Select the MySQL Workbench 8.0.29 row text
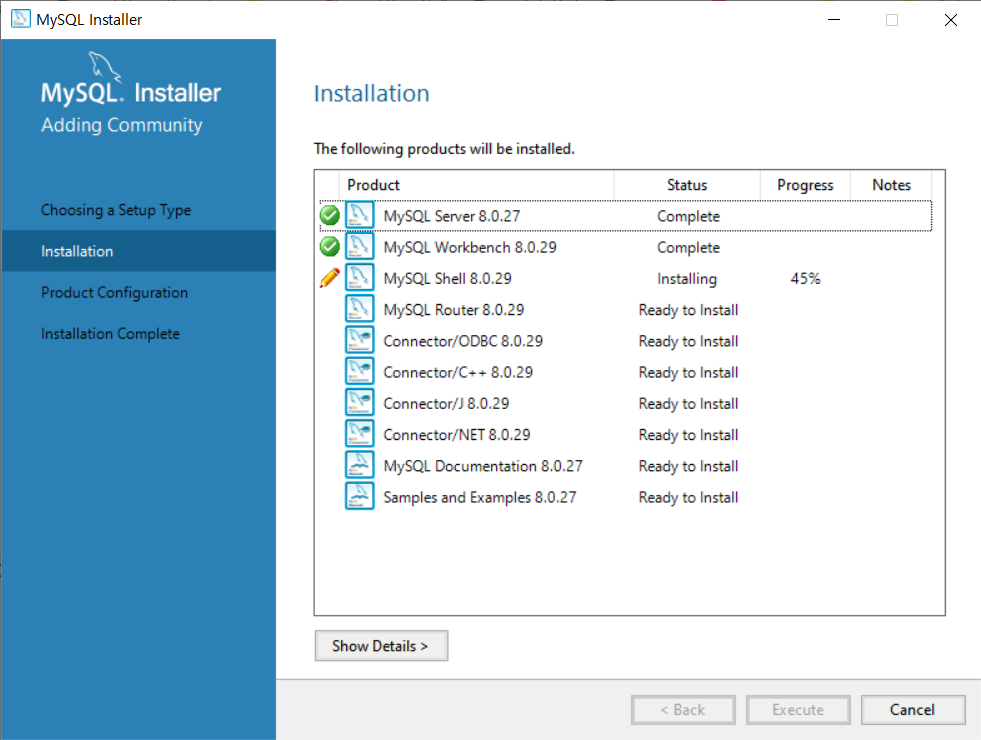981x740 pixels. (x=470, y=248)
